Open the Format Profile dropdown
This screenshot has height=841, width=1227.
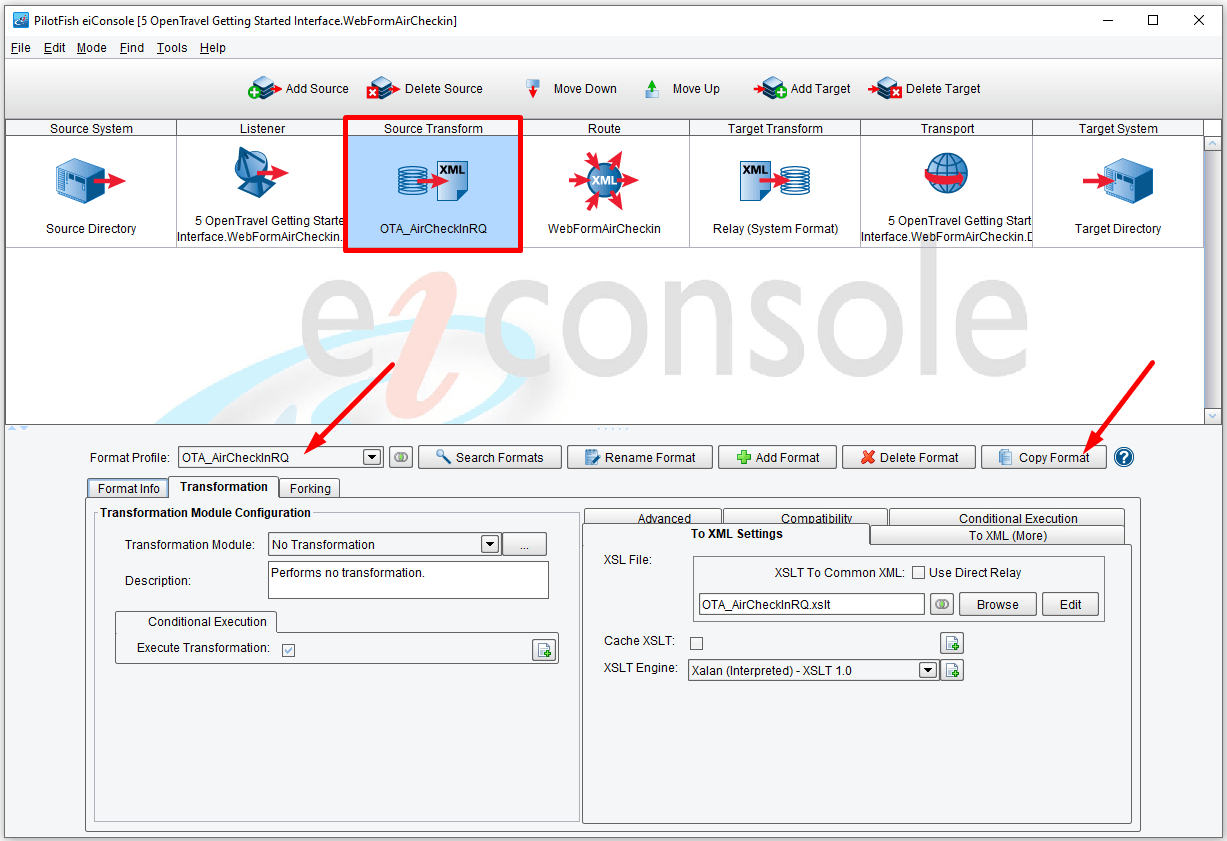(372, 457)
